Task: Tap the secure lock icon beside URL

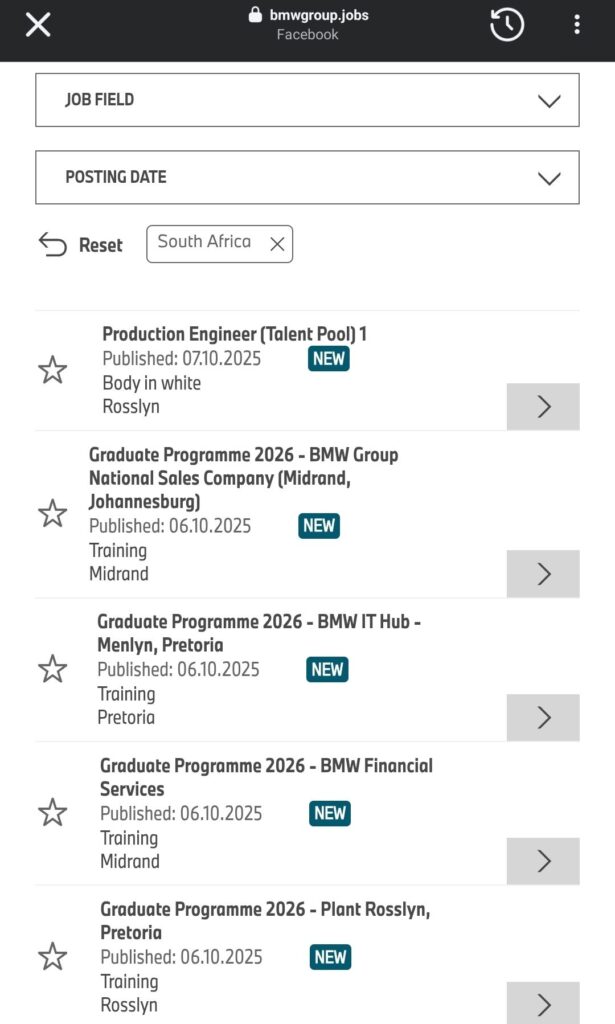Action: pyautogui.click(x=255, y=15)
